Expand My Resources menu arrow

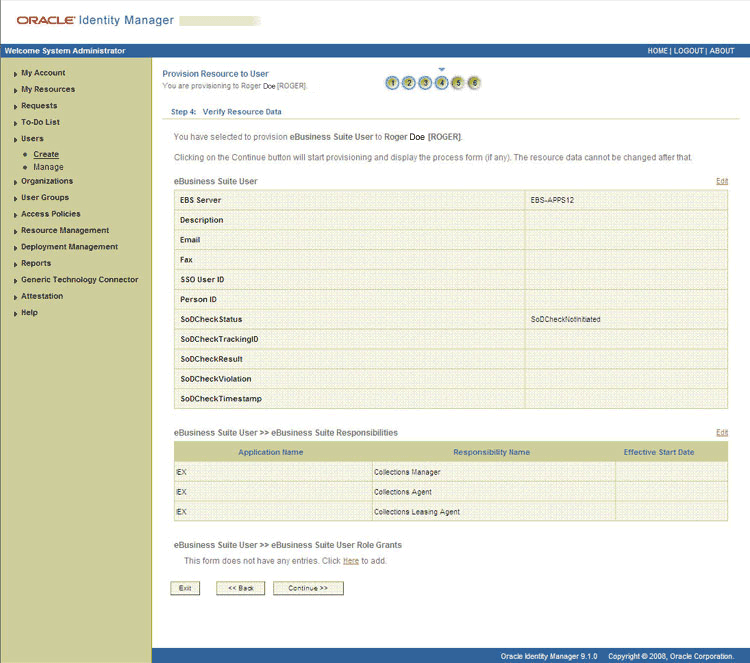(x=15, y=90)
